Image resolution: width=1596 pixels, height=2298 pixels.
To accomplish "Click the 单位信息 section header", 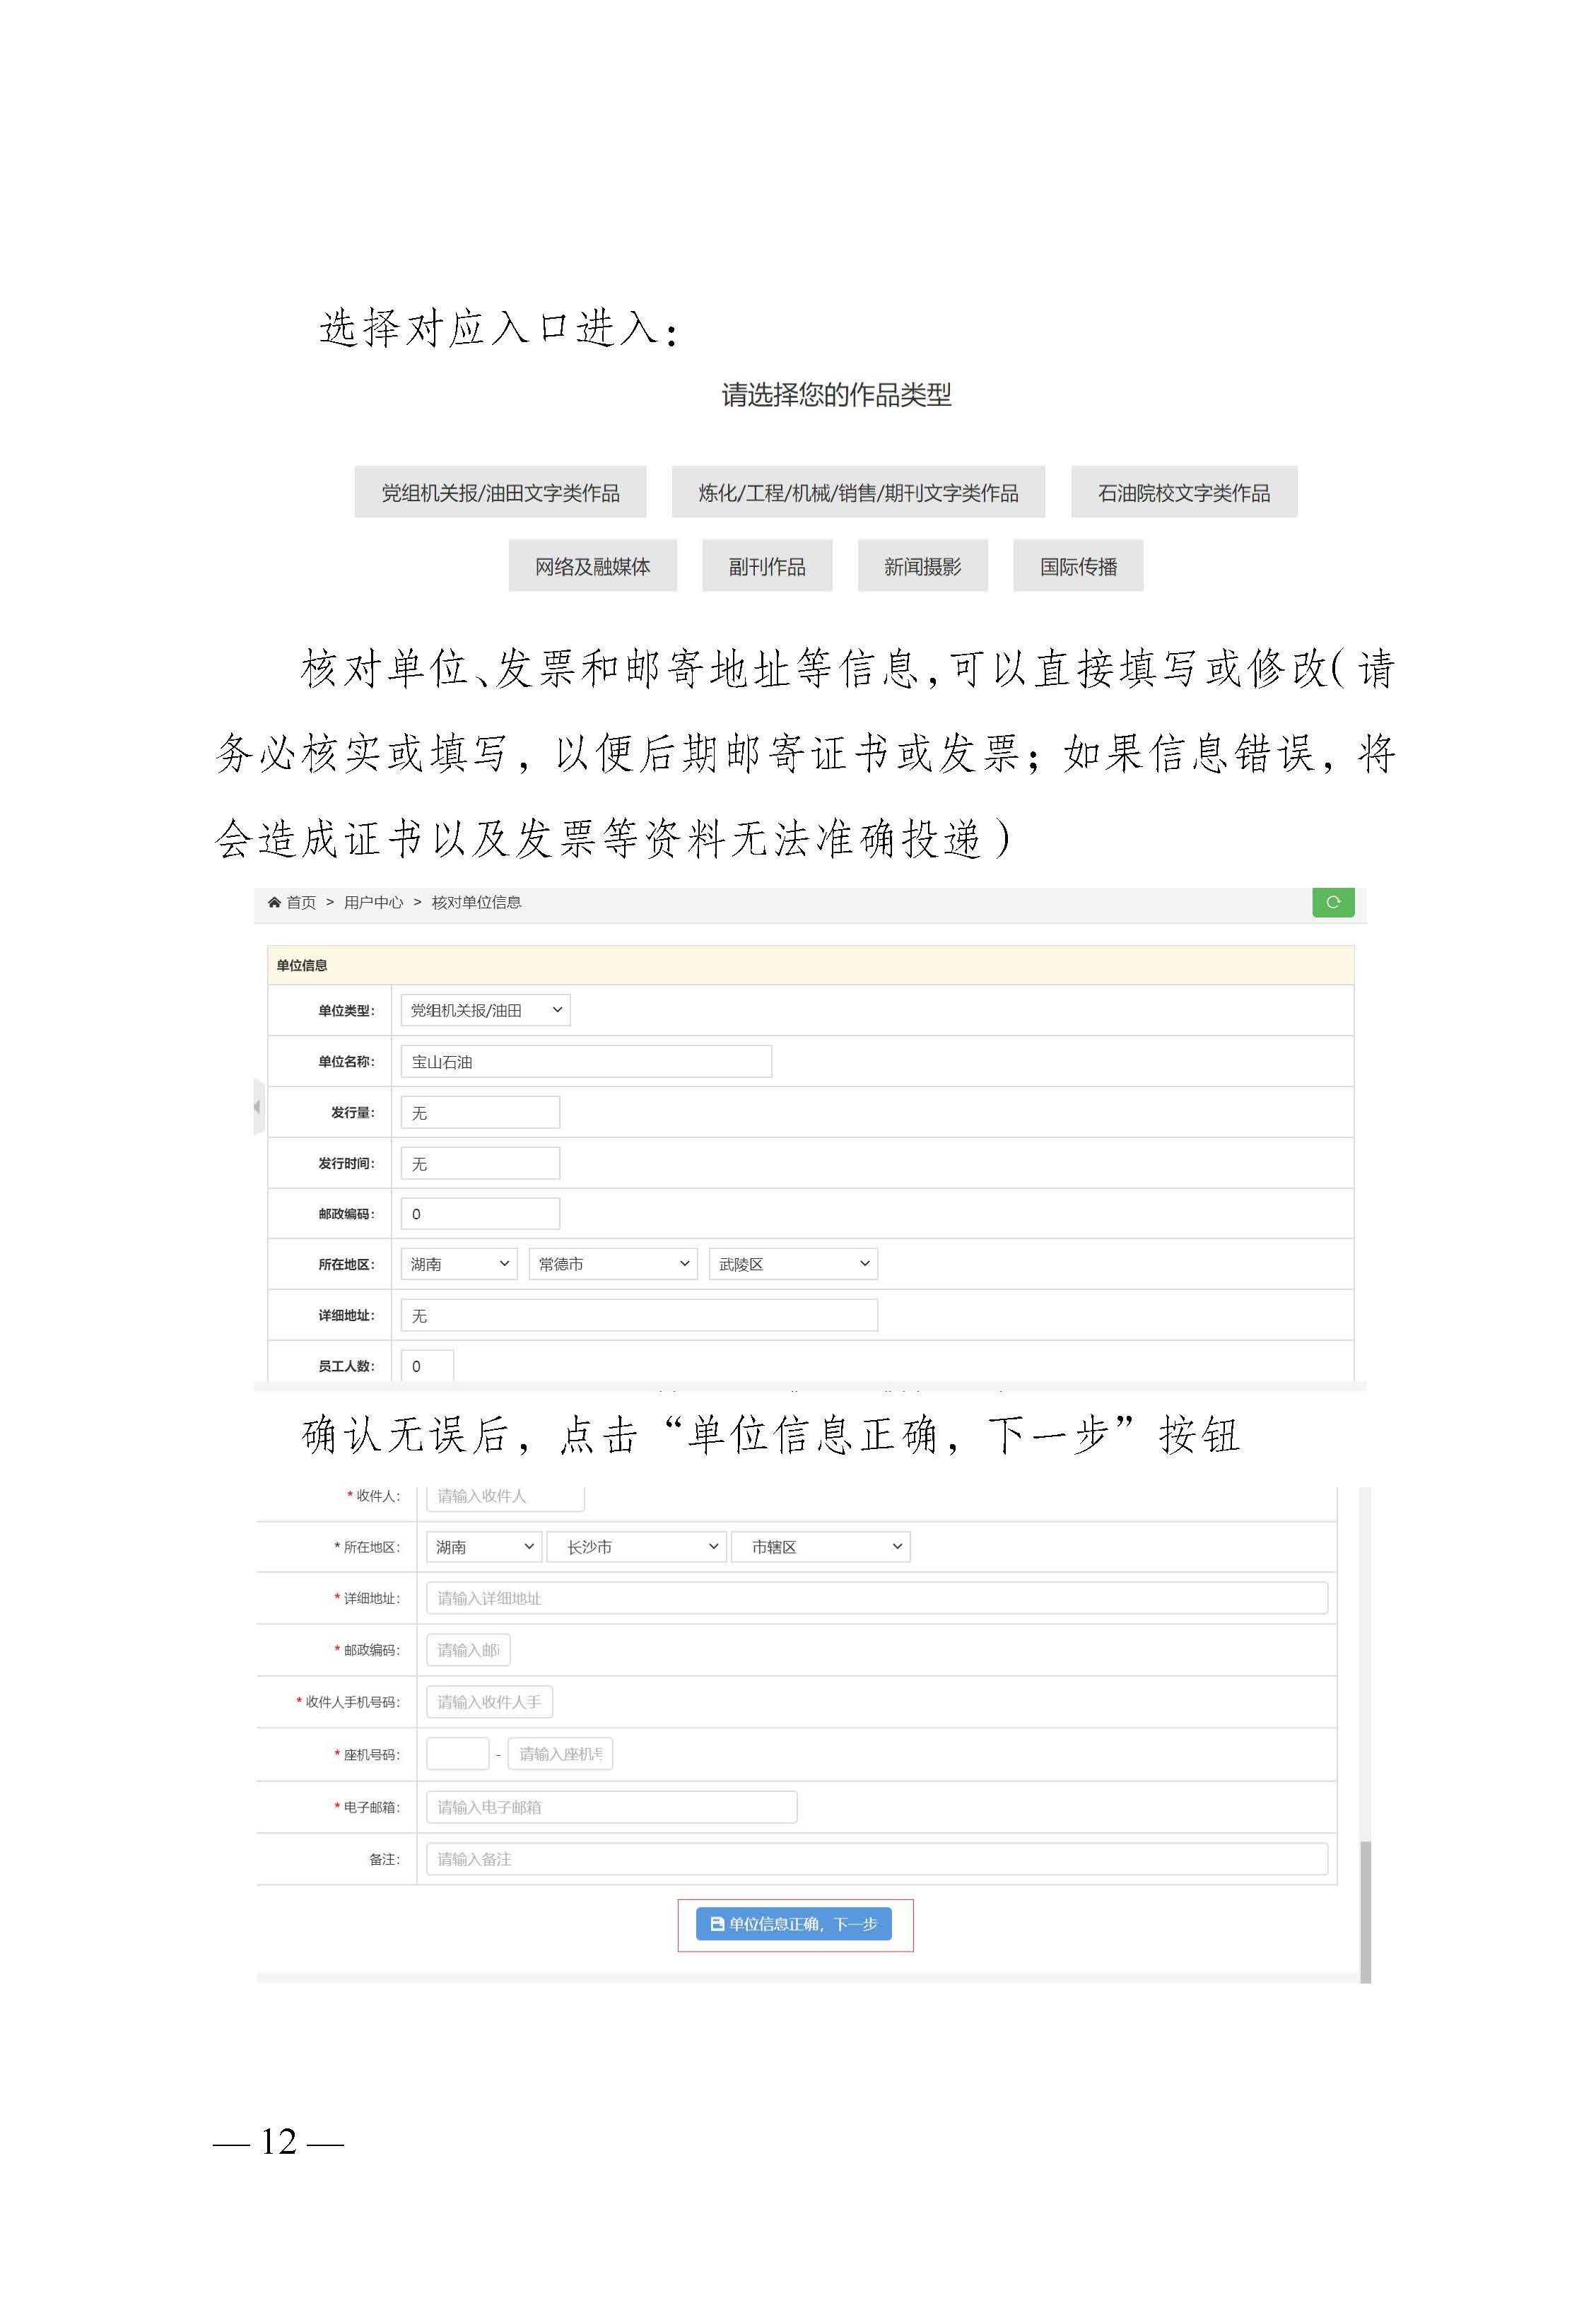I will [x=810, y=965].
